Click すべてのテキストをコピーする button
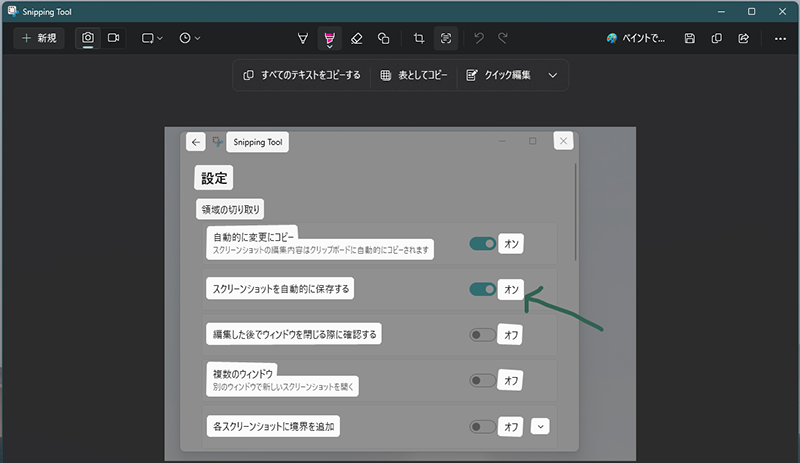 (x=302, y=75)
